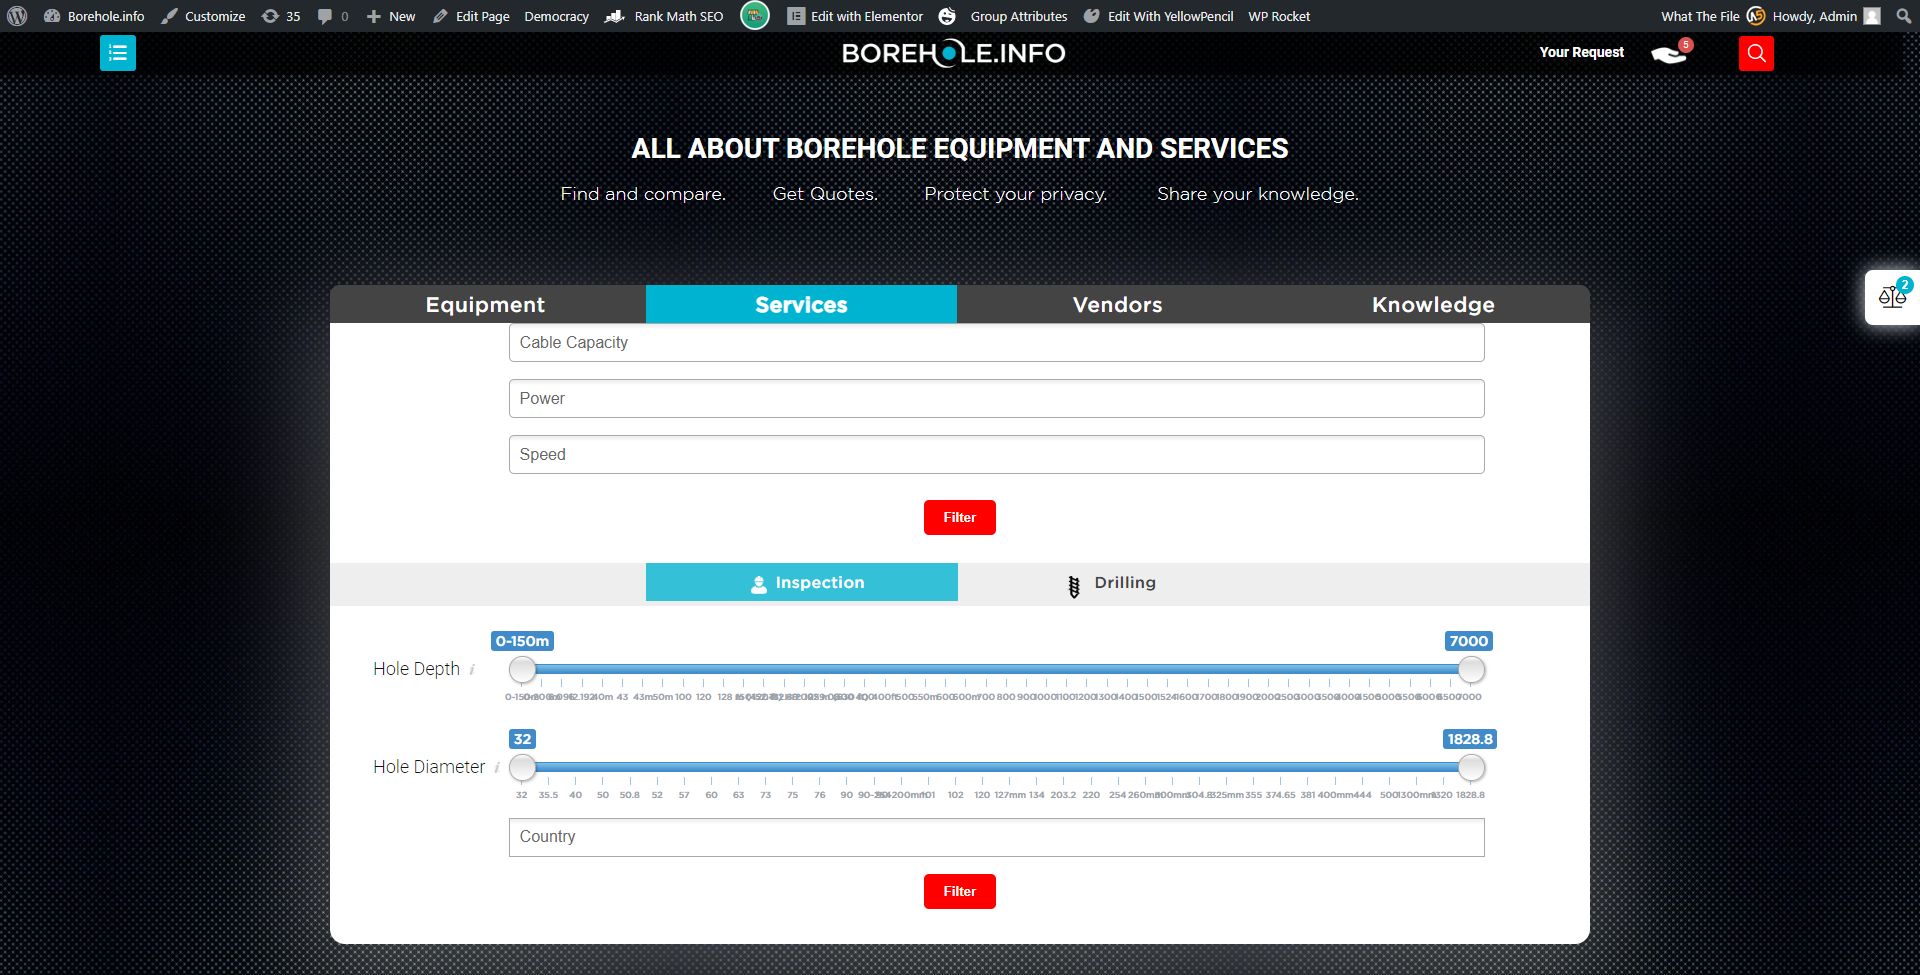1920x975 pixels.
Task: Click the Hole Depth maximum slider handle
Action: pos(1471,669)
